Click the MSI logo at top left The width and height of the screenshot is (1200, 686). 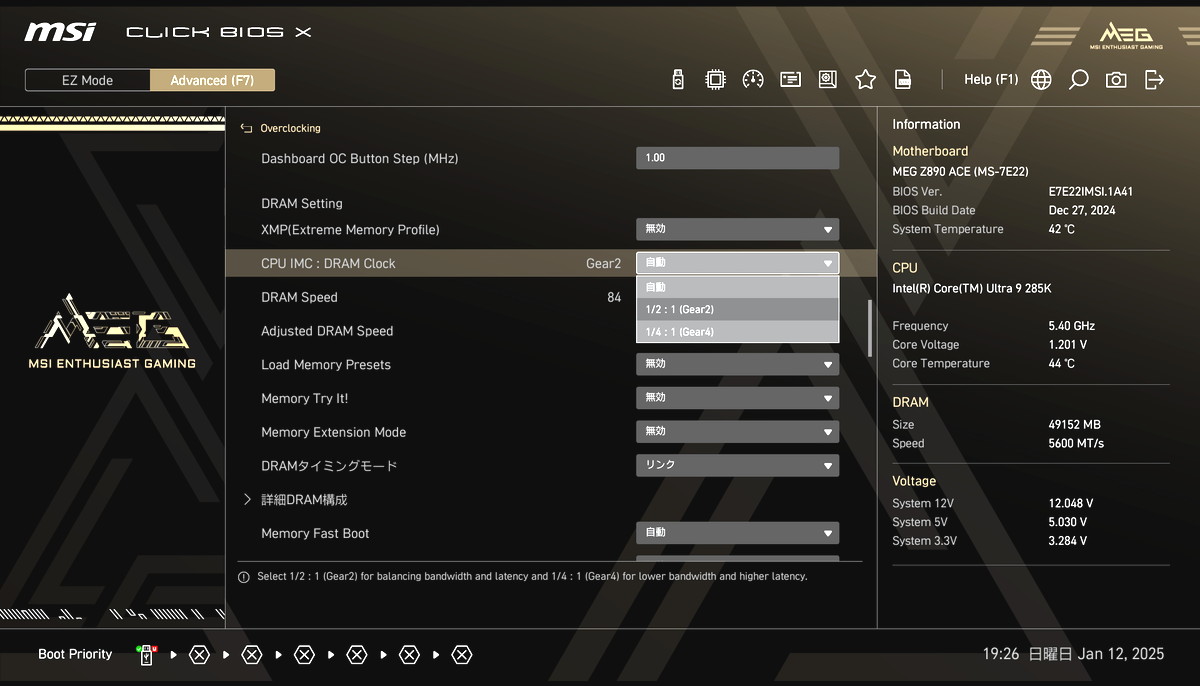tap(60, 32)
